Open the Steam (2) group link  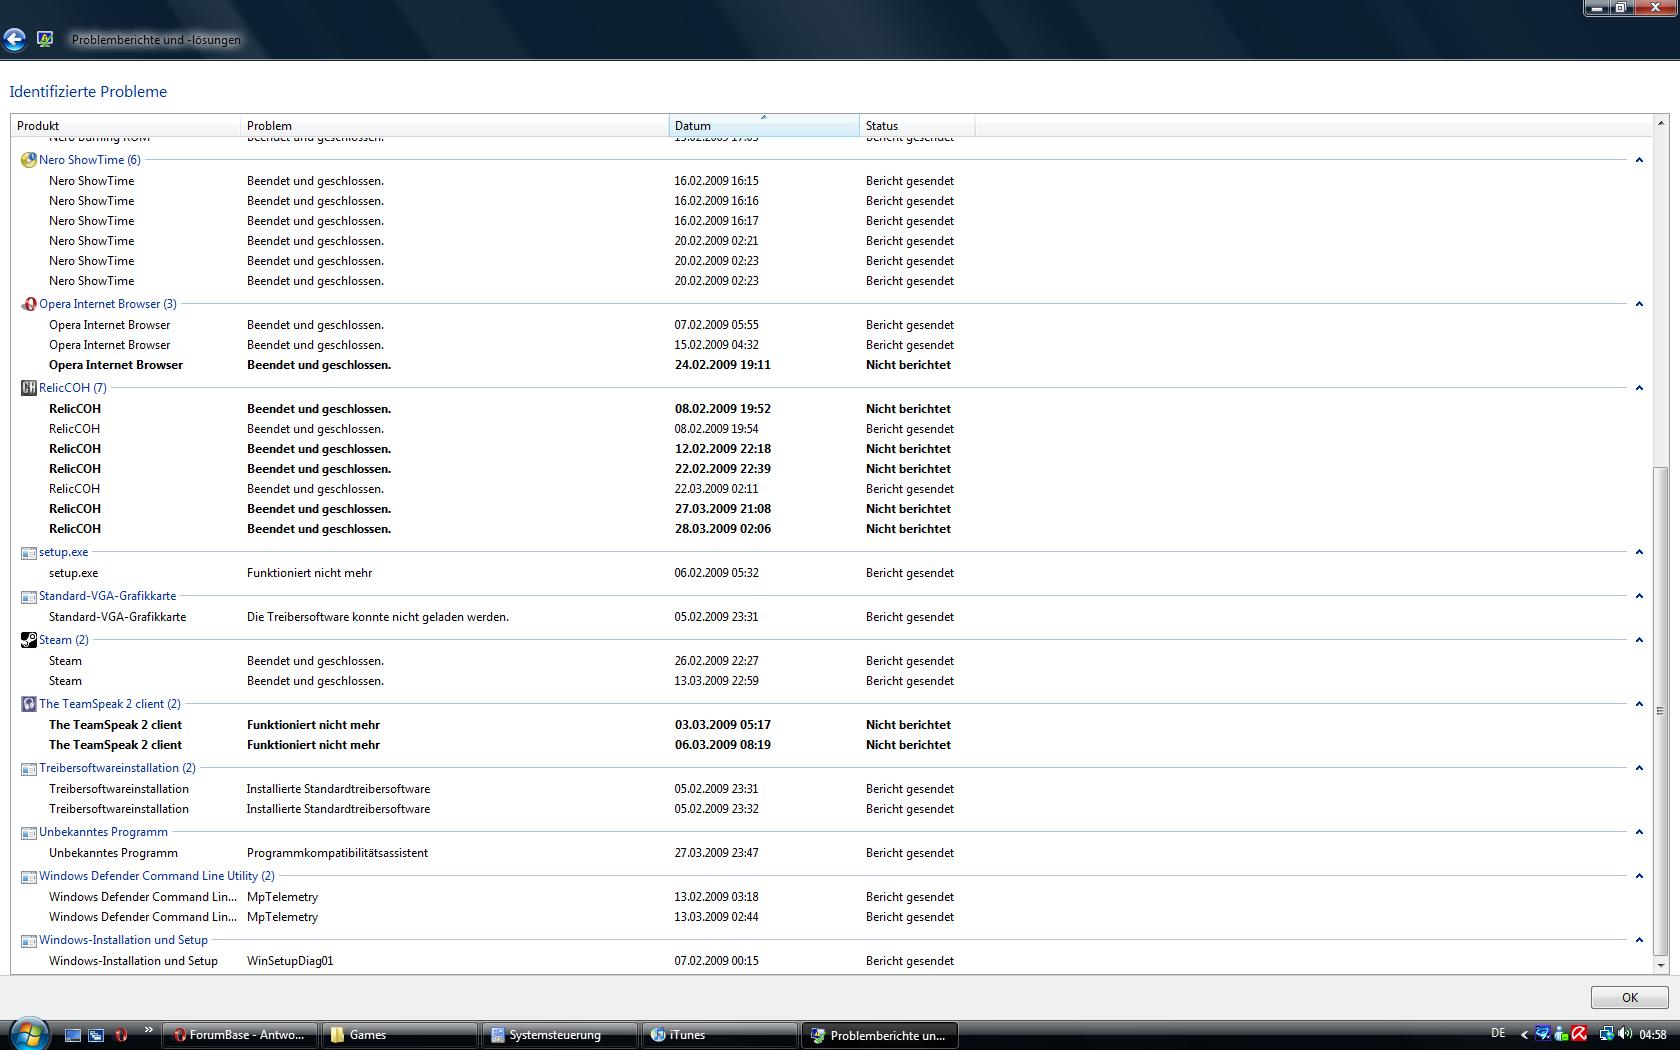(x=64, y=640)
